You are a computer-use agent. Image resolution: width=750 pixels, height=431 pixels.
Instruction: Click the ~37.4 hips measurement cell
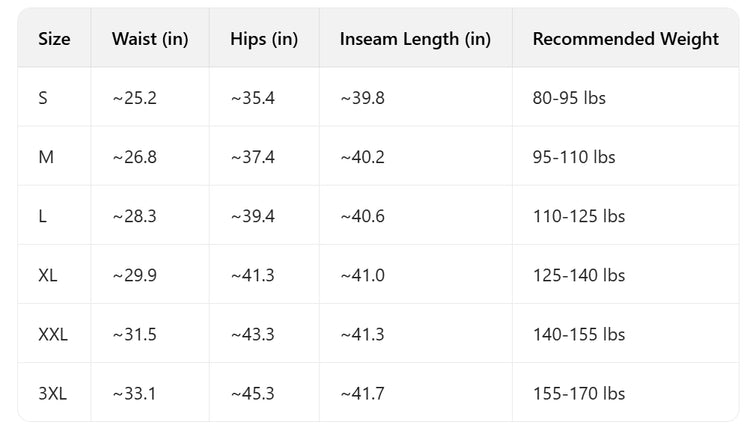click(252, 157)
